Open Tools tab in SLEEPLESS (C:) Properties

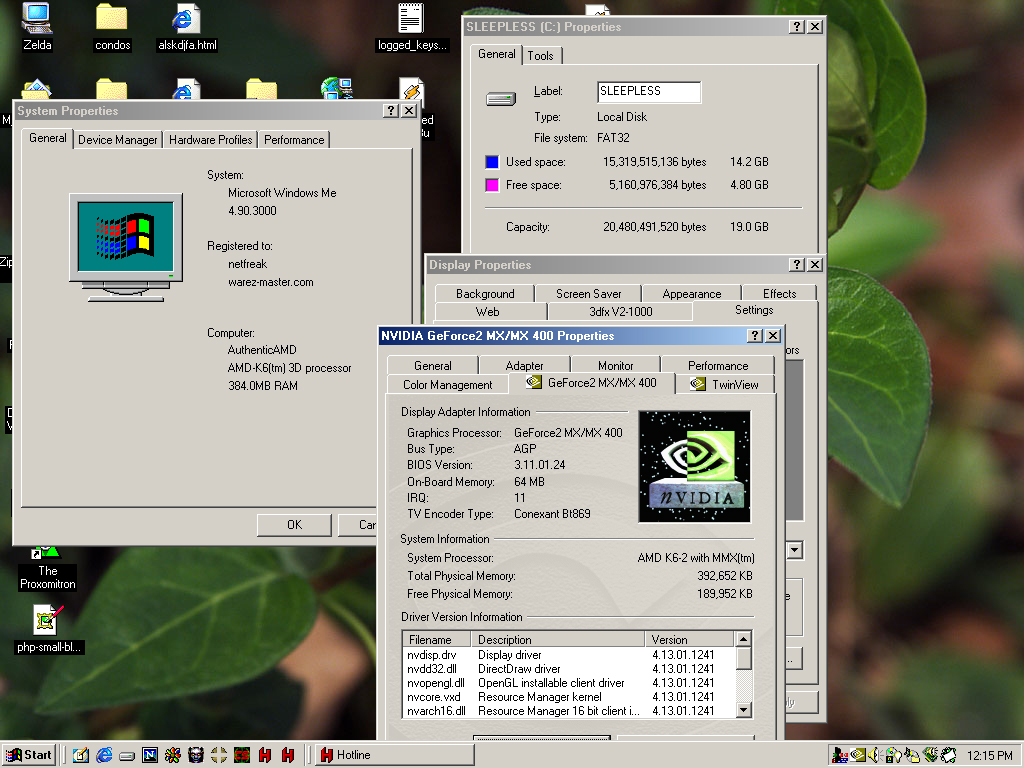click(x=541, y=56)
